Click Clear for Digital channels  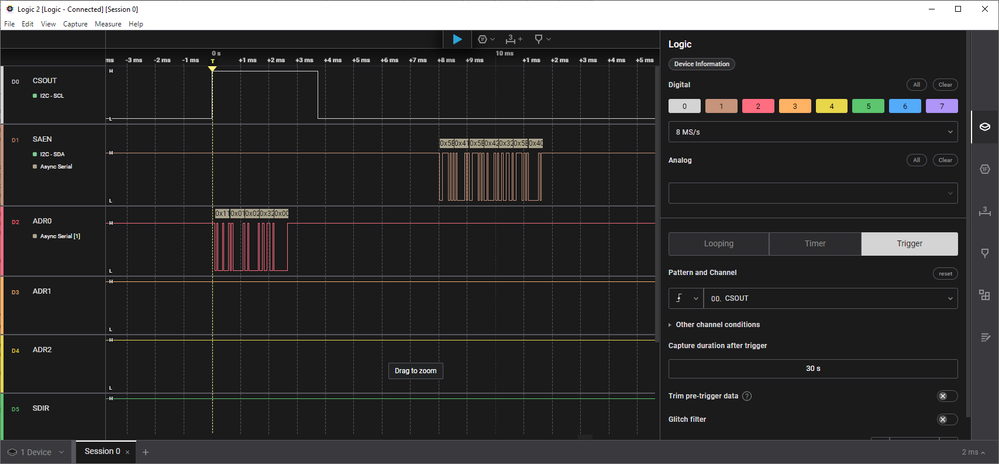click(x=945, y=85)
